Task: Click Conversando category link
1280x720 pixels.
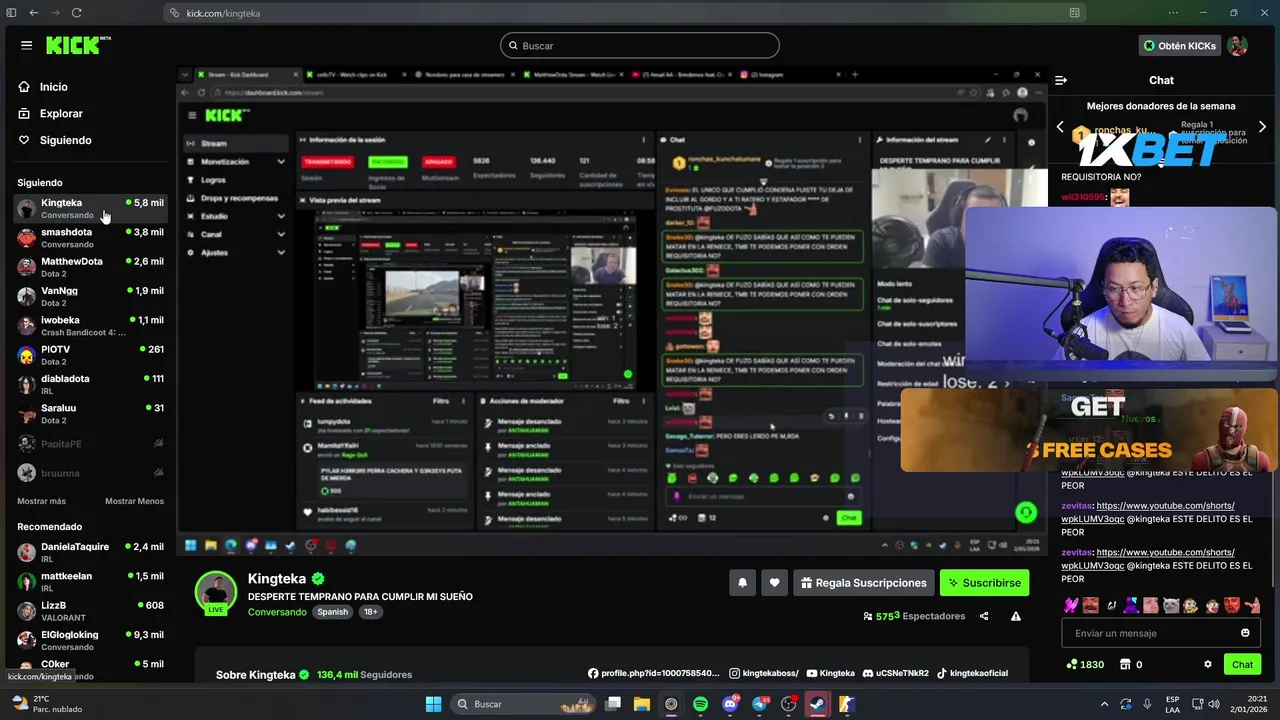Action: (x=277, y=612)
